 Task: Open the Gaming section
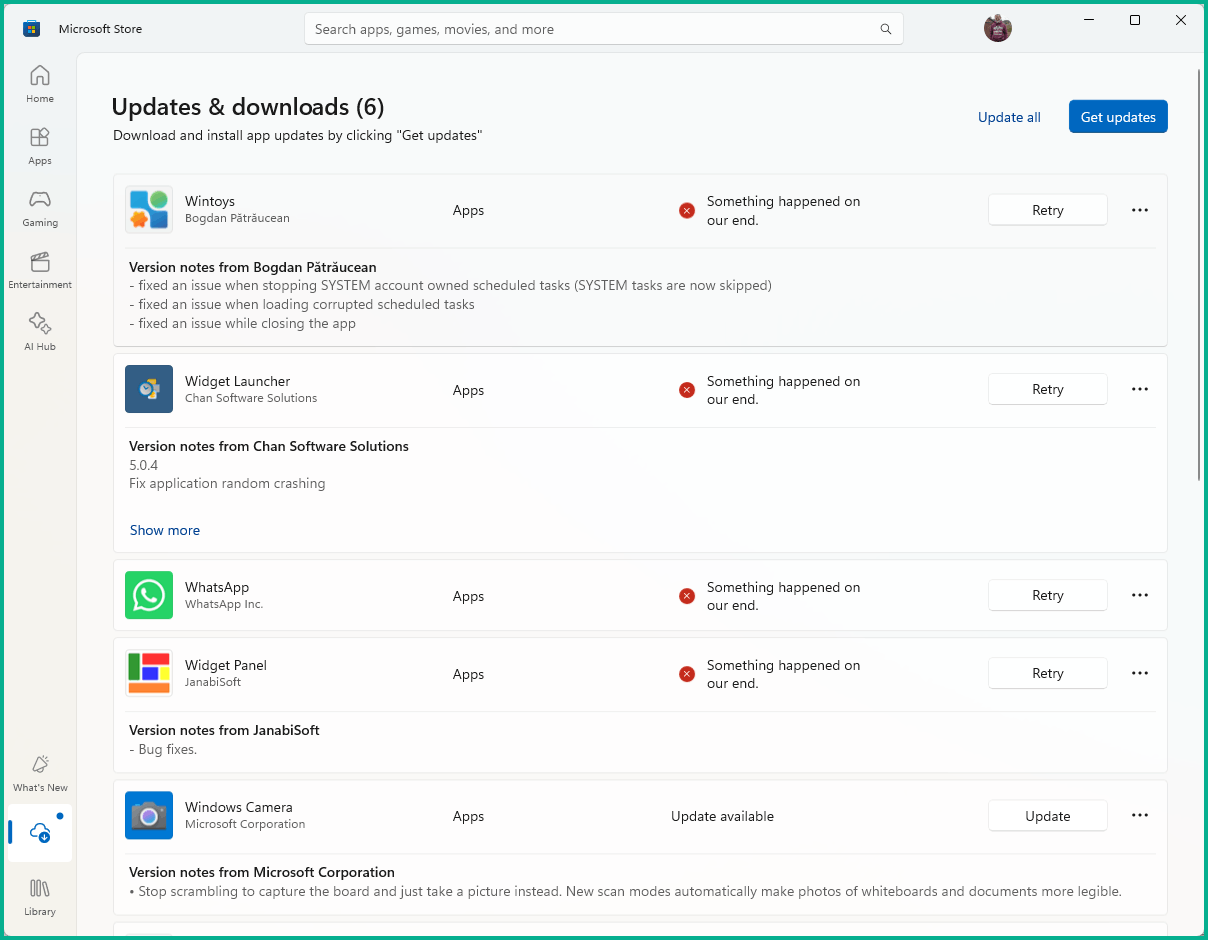[x=40, y=208]
